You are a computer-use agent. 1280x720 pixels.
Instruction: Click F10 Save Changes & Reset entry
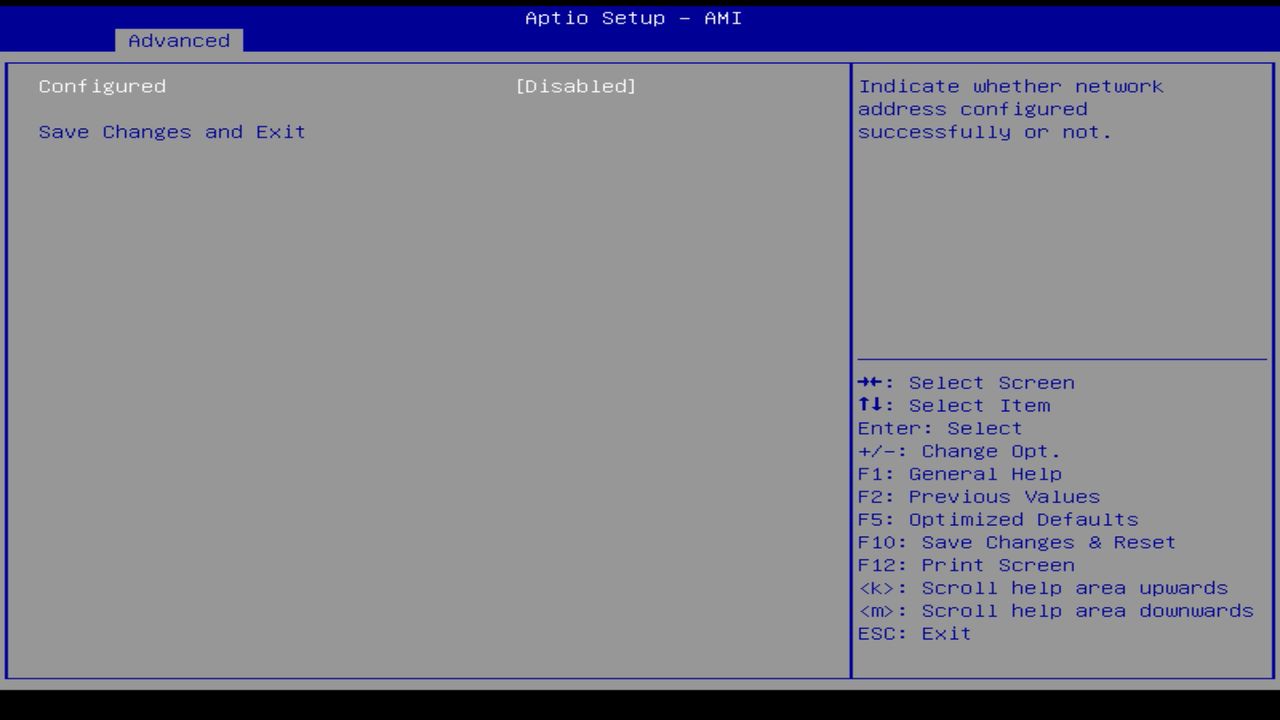[x=1016, y=542]
